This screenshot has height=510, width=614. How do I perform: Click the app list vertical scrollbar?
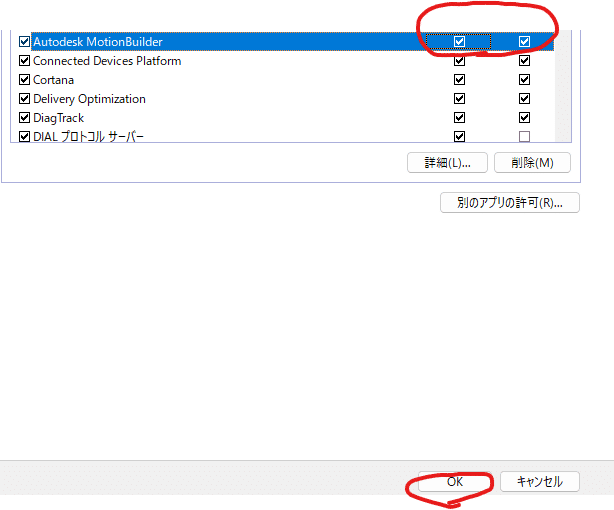(x=563, y=86)
